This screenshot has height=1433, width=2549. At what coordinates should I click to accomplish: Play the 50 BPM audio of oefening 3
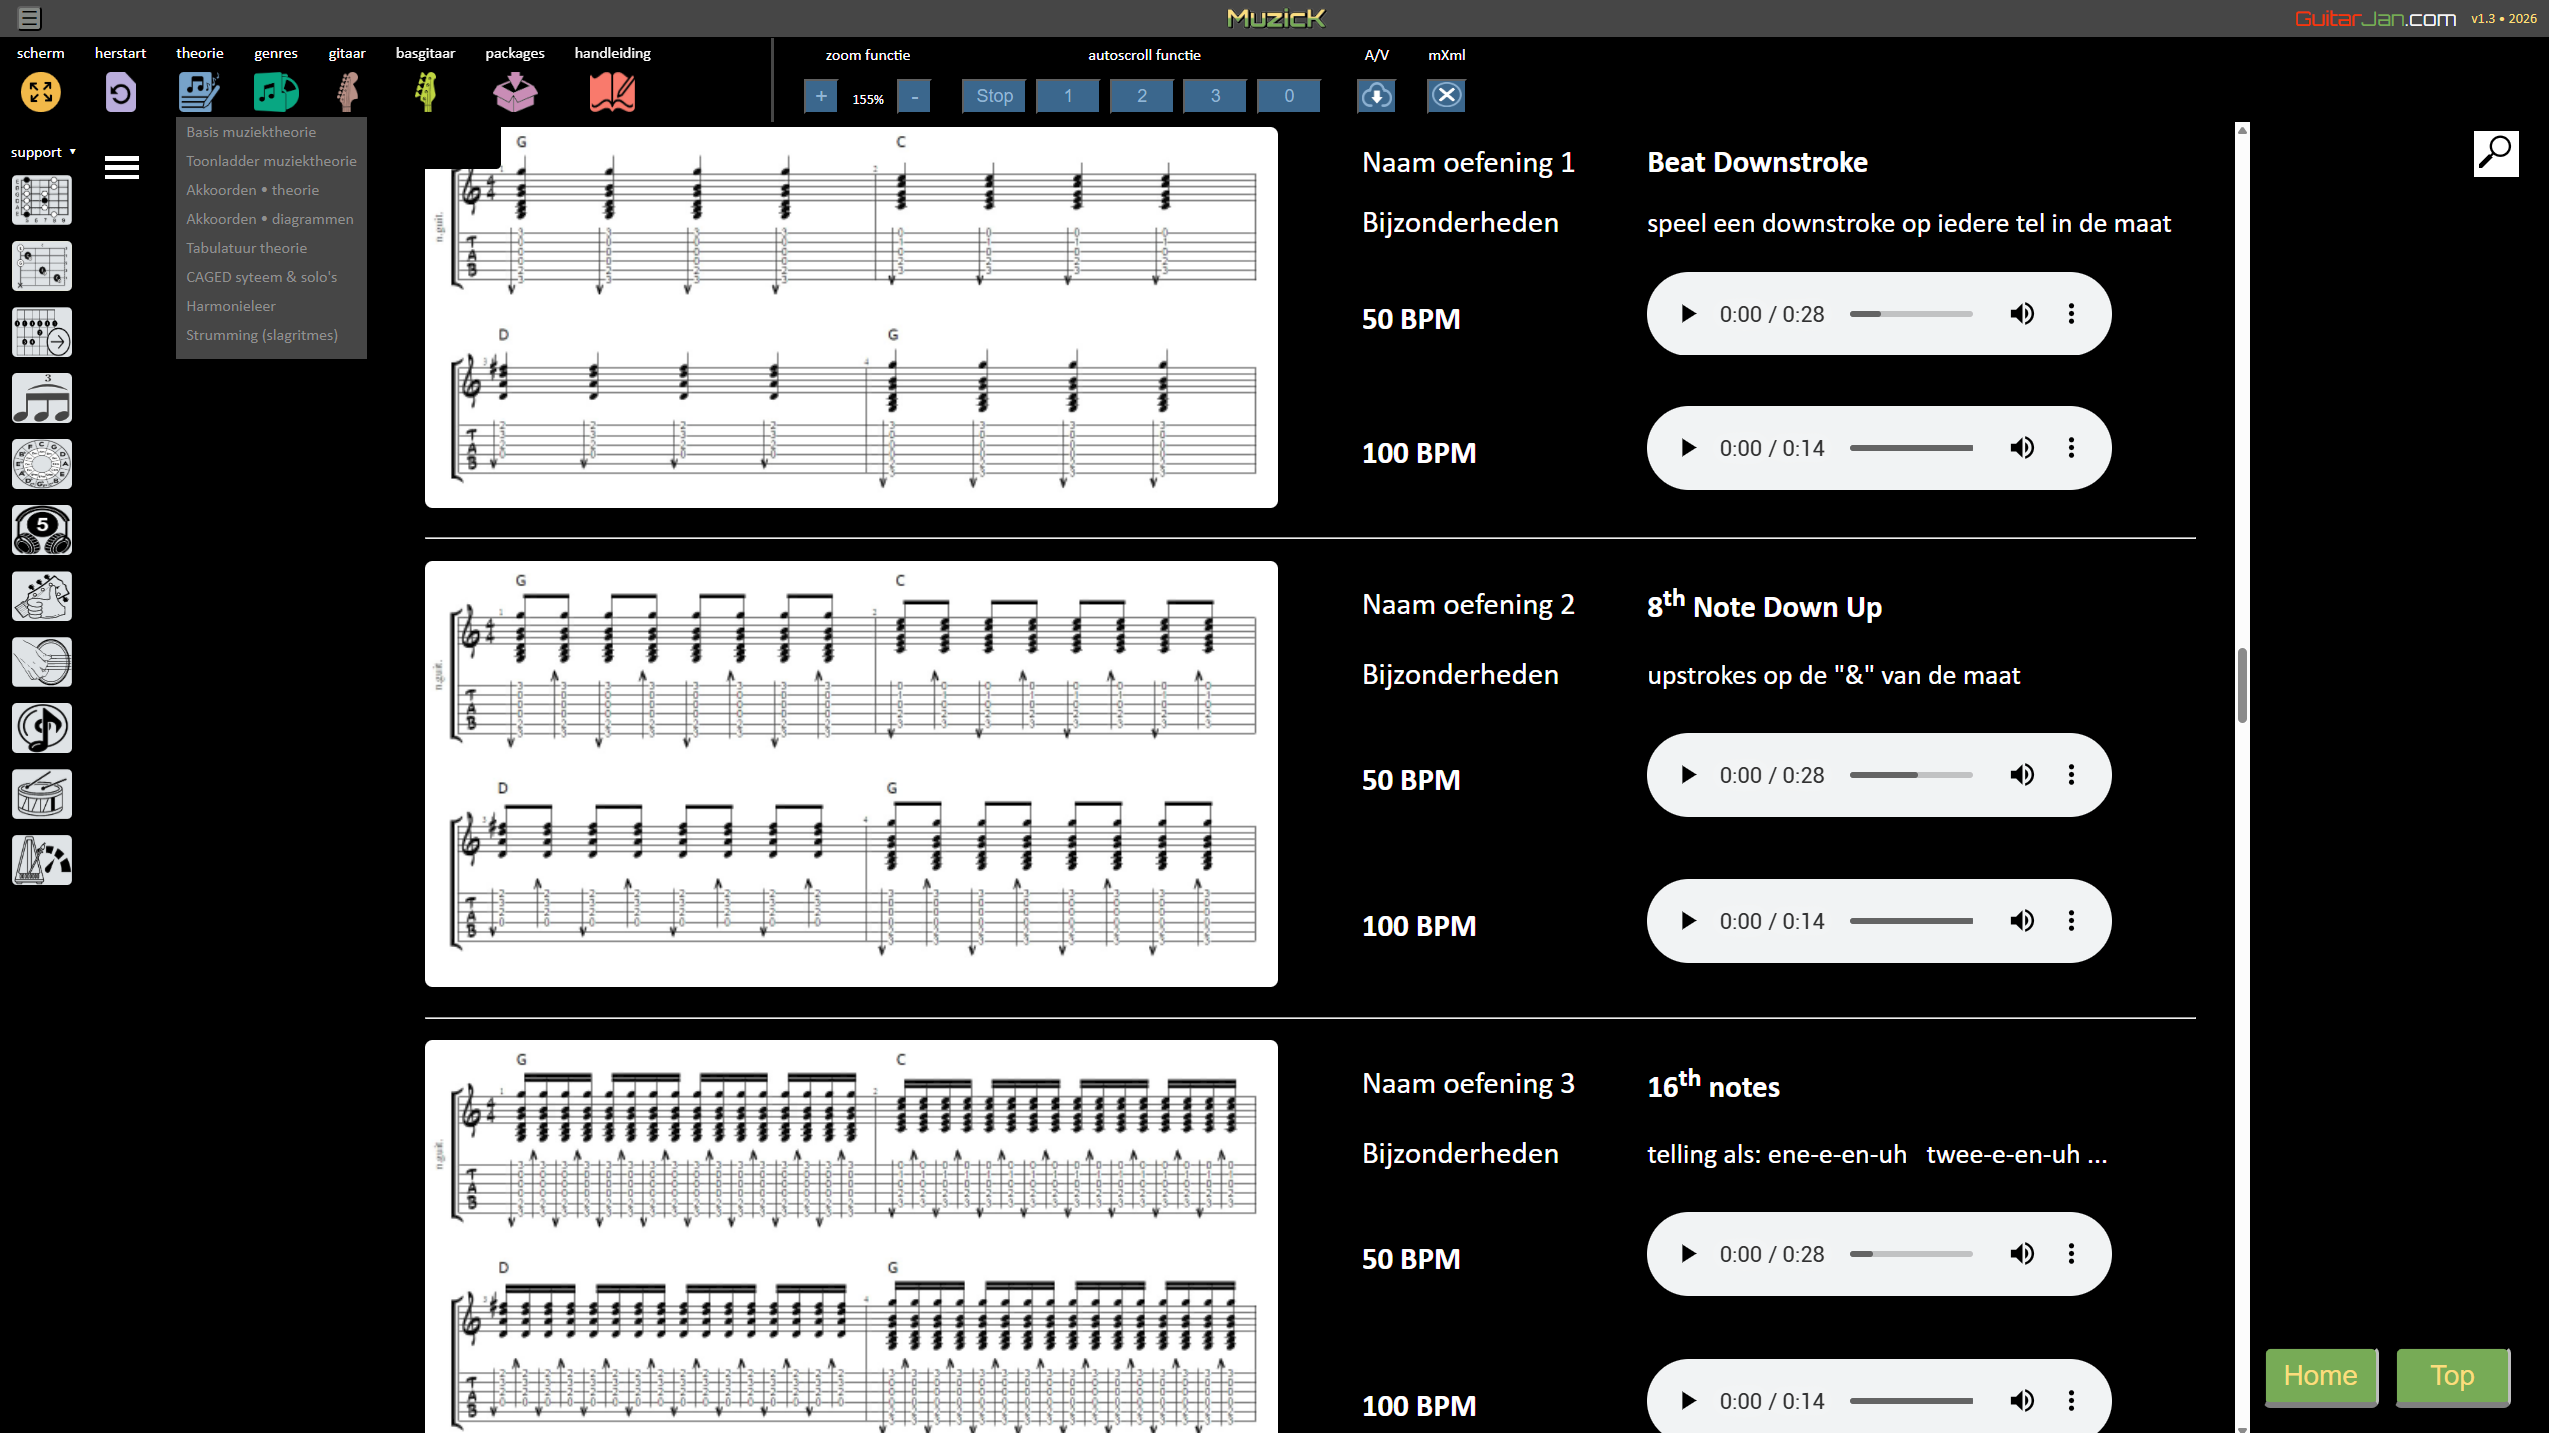[x=1689, y=1254]
